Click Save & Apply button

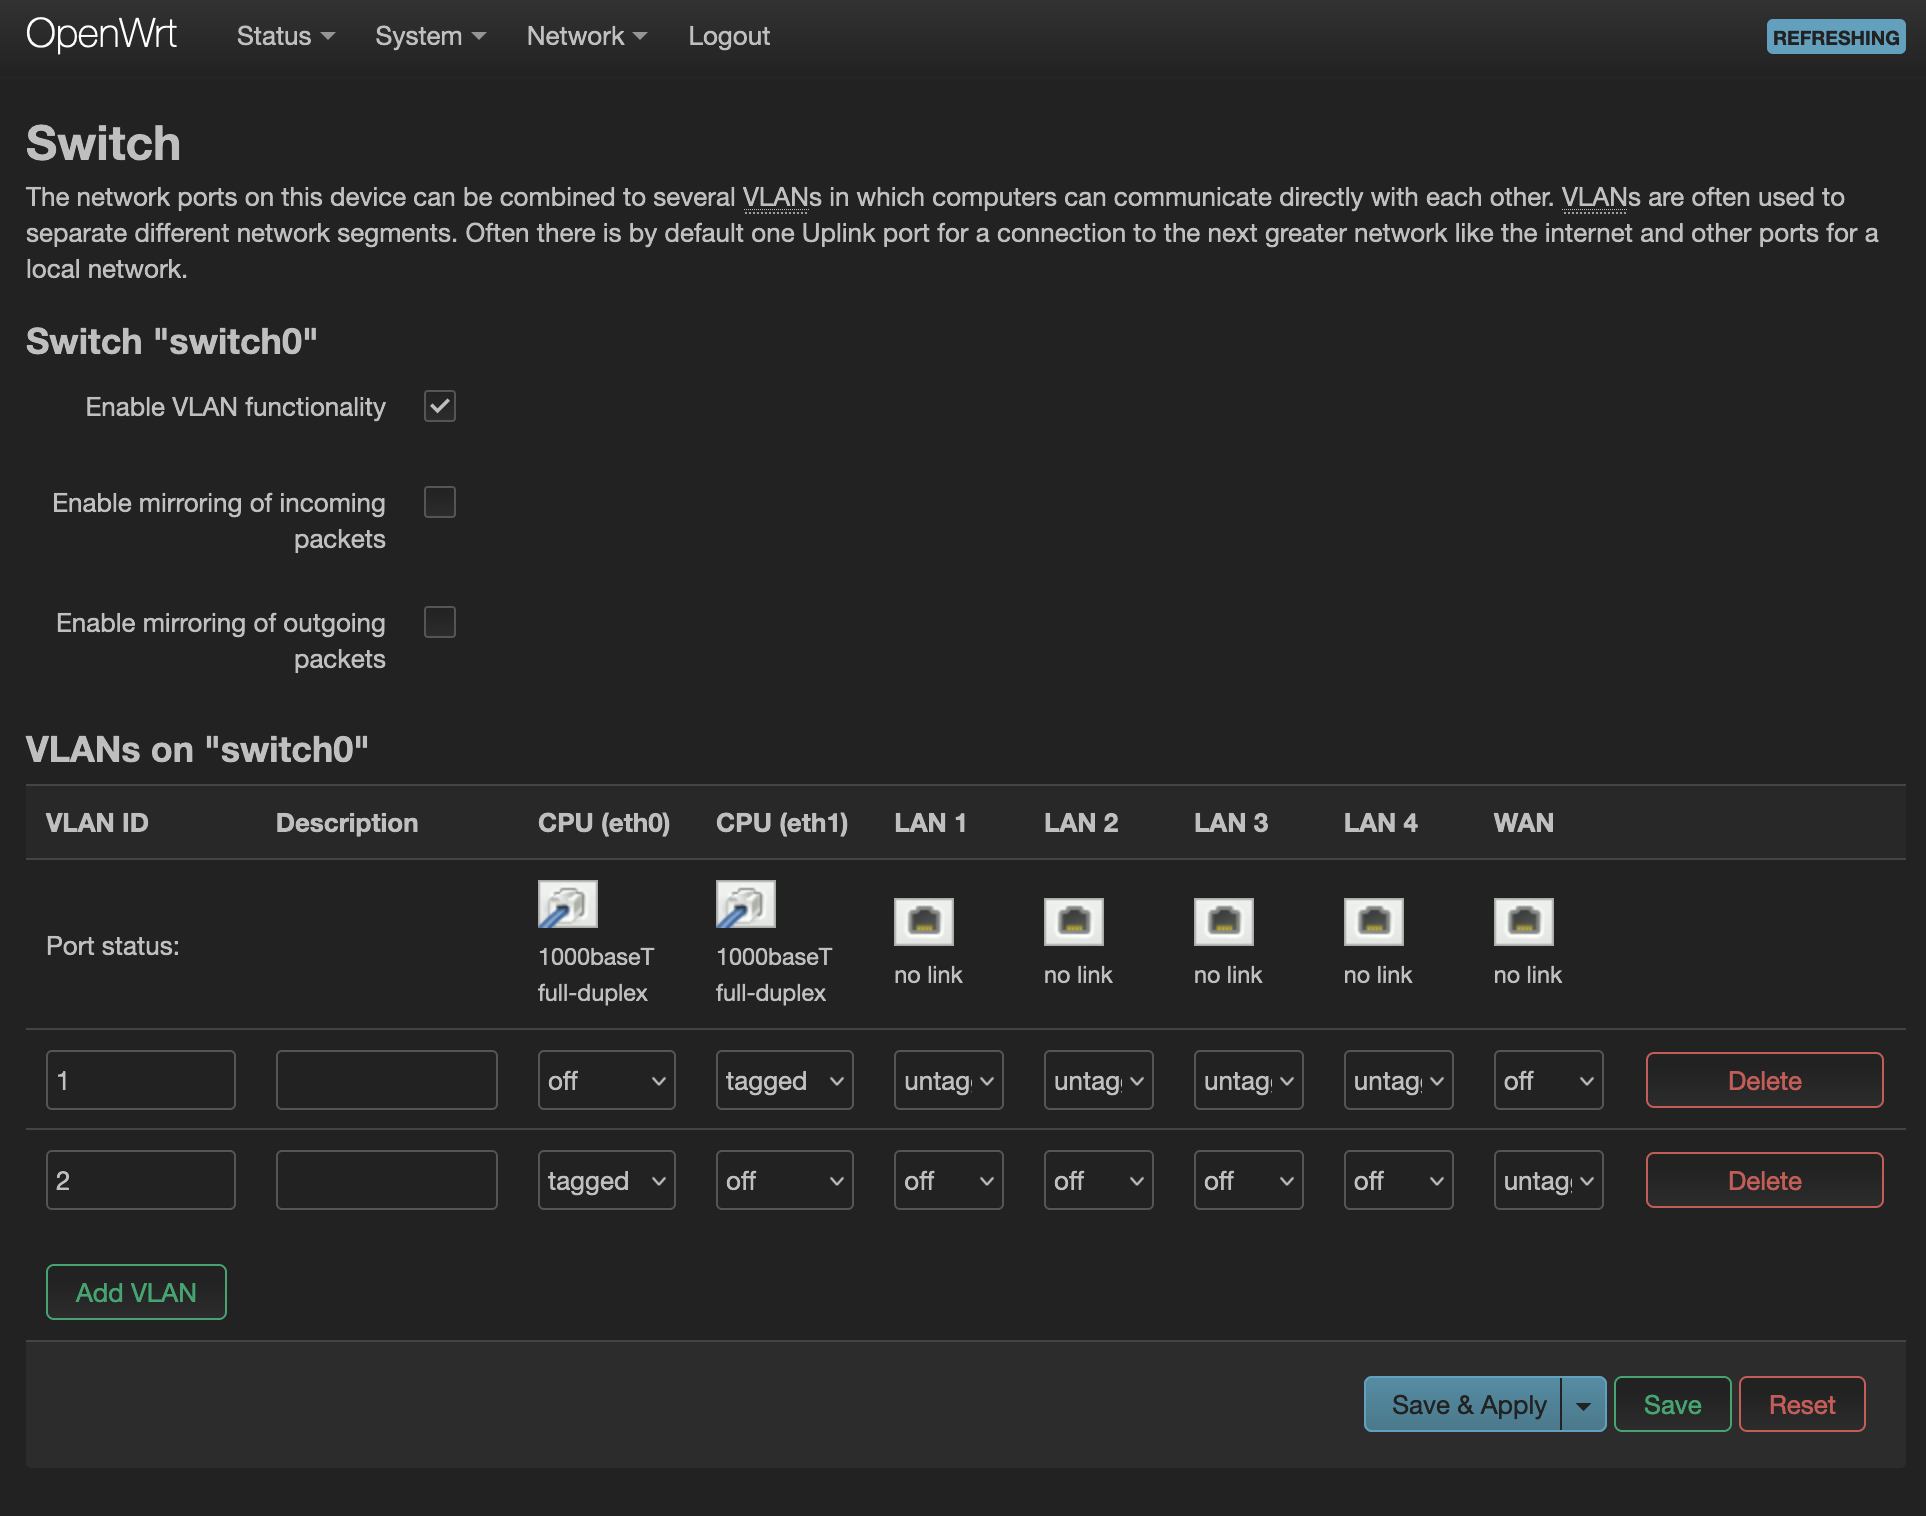pos(1463,1404)
